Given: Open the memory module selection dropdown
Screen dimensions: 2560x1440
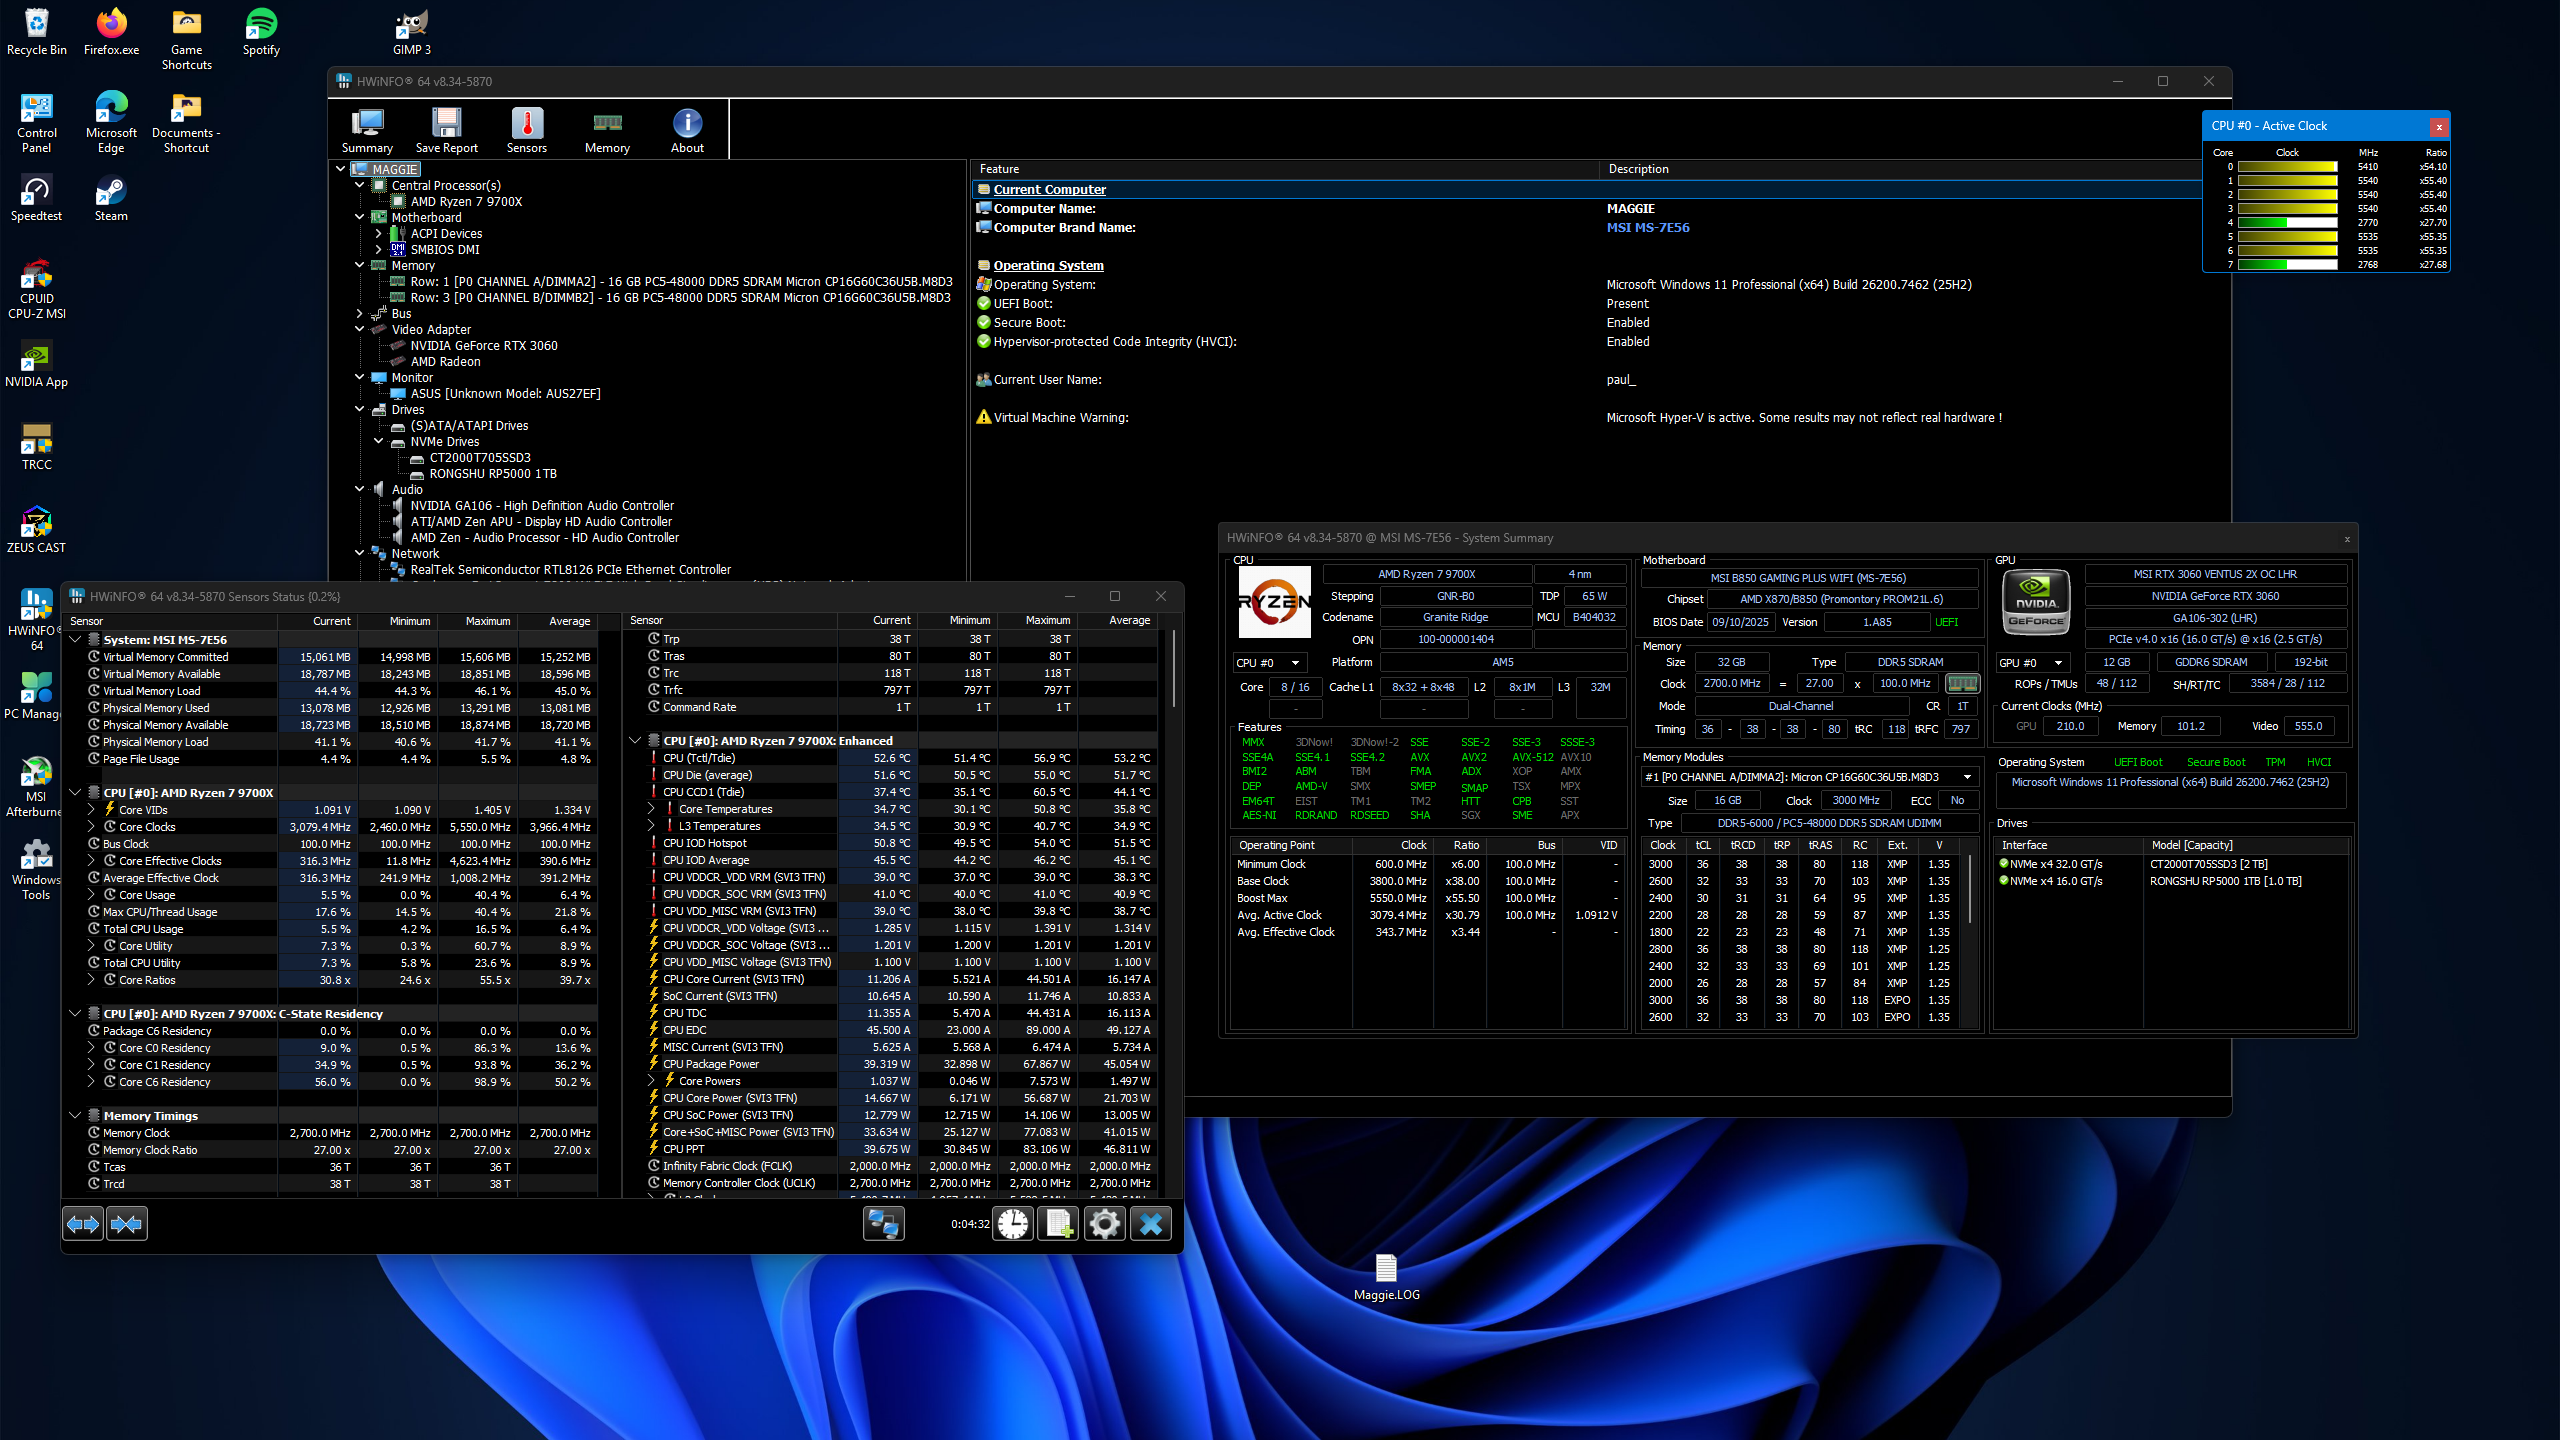Looking at the screenshot, I should click(1809, 777).
